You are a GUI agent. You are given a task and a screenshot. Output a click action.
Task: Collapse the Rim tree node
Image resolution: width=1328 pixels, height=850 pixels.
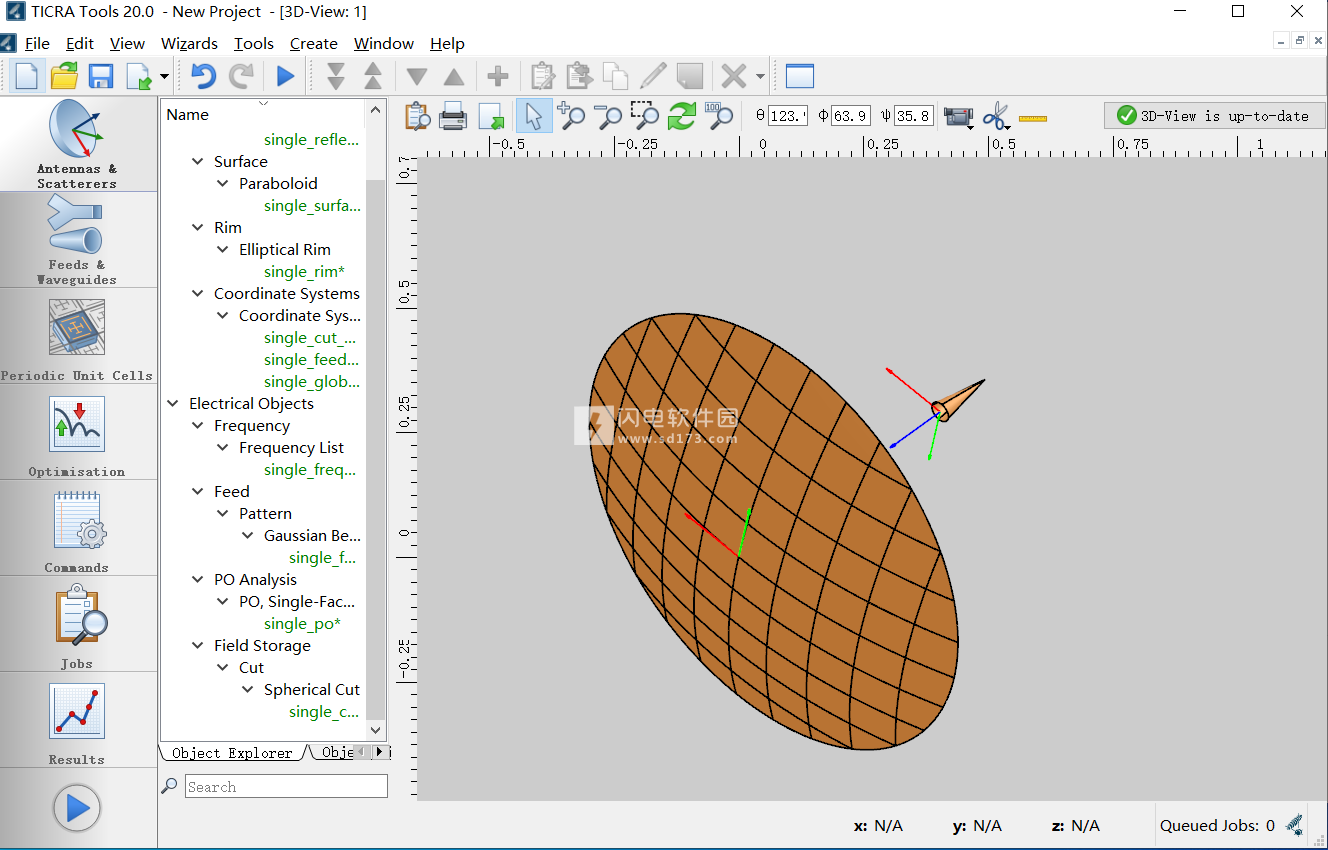pyautogui.click(x=198, y=227)
